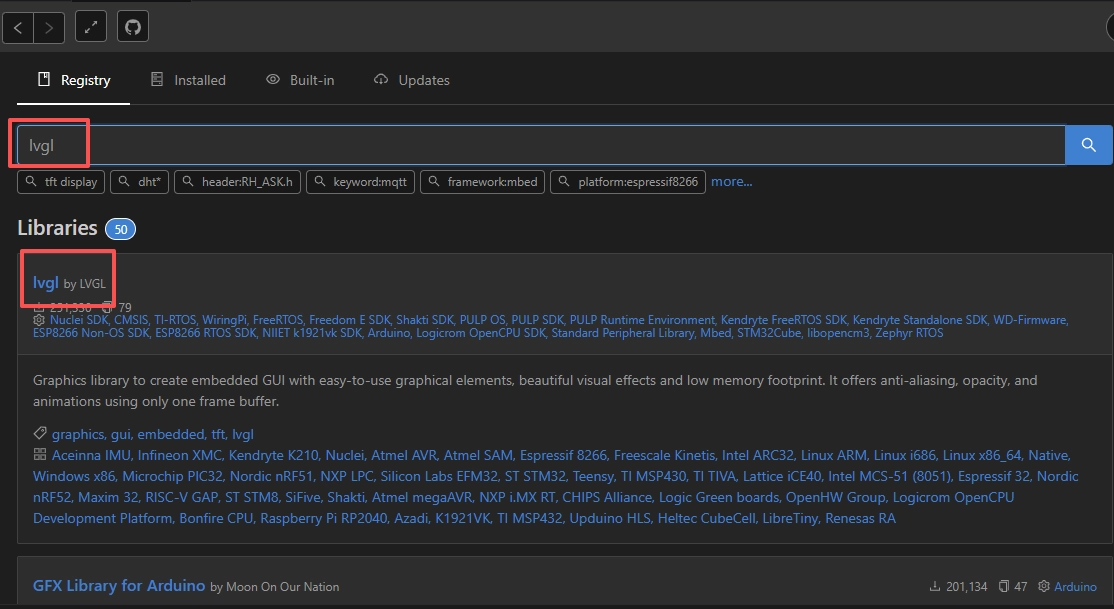Screen dimensions: 1114x609
Task: Open the Espressif 8266 platform link
Action: click(x=563, y=456)
